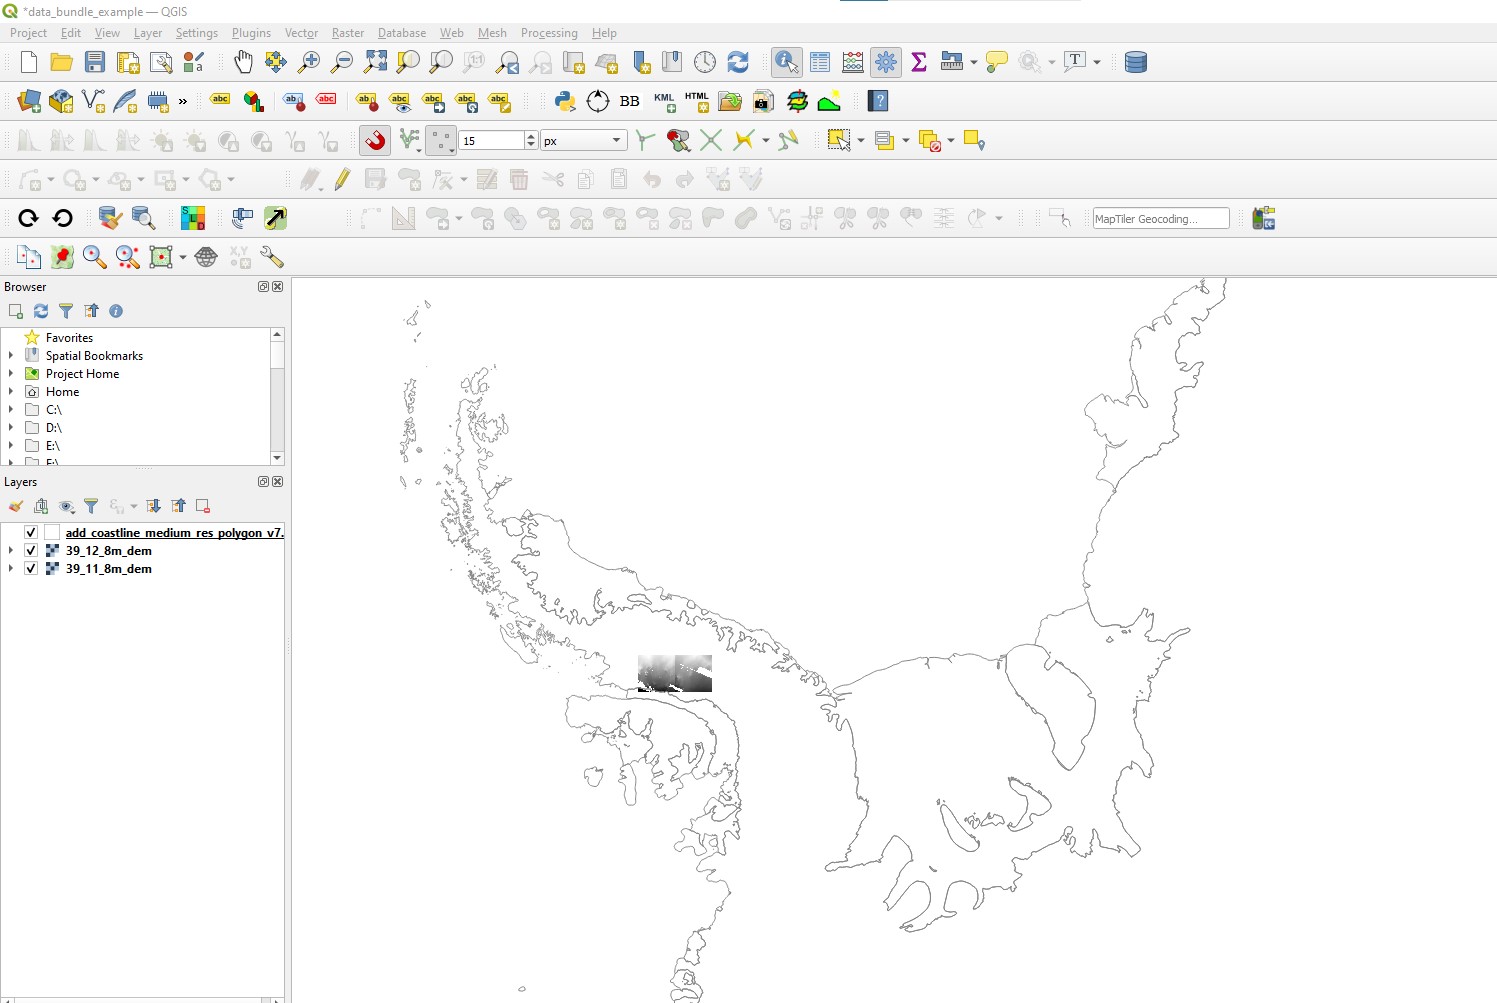Click the Collapse All button in Browser panel
The width and height of the screenshot is (1497, 1003).
coord(91,311)
